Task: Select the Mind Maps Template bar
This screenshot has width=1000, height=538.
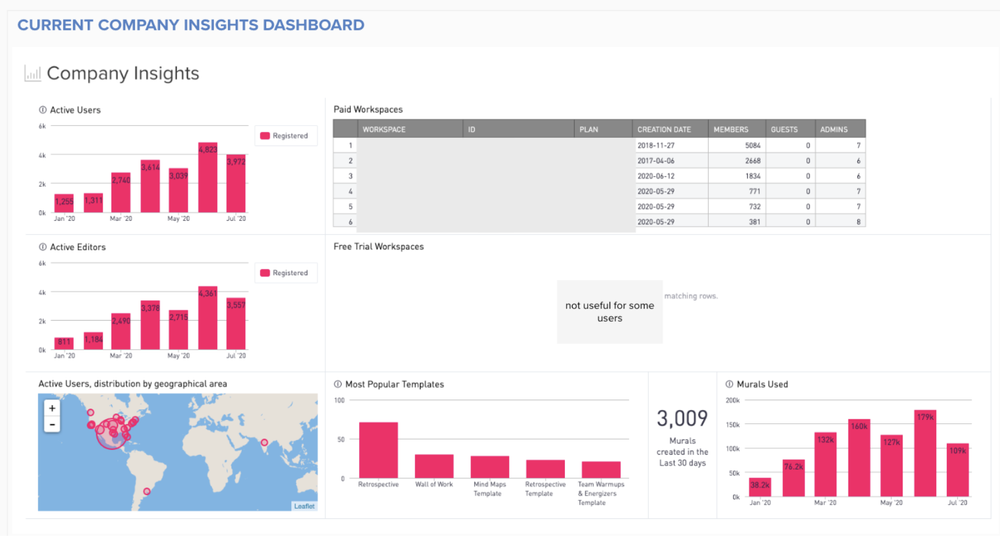Action: click(x=490, y=467)
